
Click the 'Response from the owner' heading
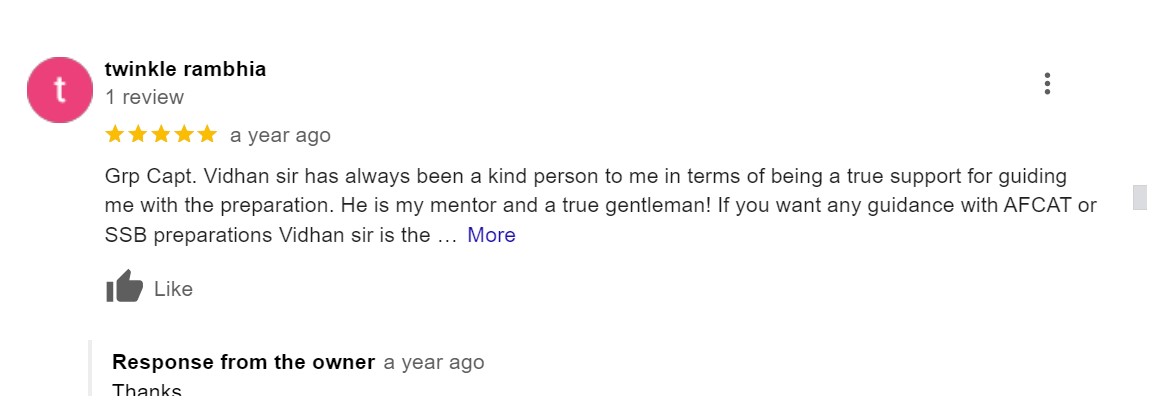pos(243,362)
